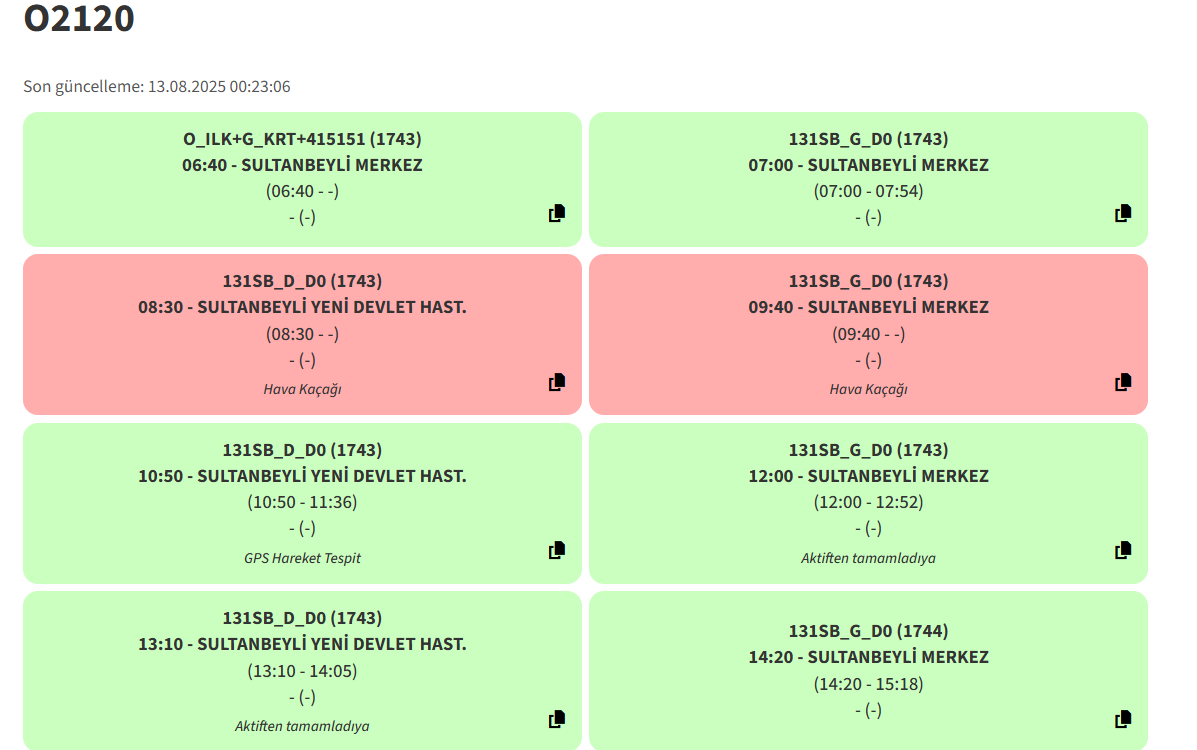1197x750 pixels.
Task: Select the O2120 page heading
Action: (x=79, y=18)
